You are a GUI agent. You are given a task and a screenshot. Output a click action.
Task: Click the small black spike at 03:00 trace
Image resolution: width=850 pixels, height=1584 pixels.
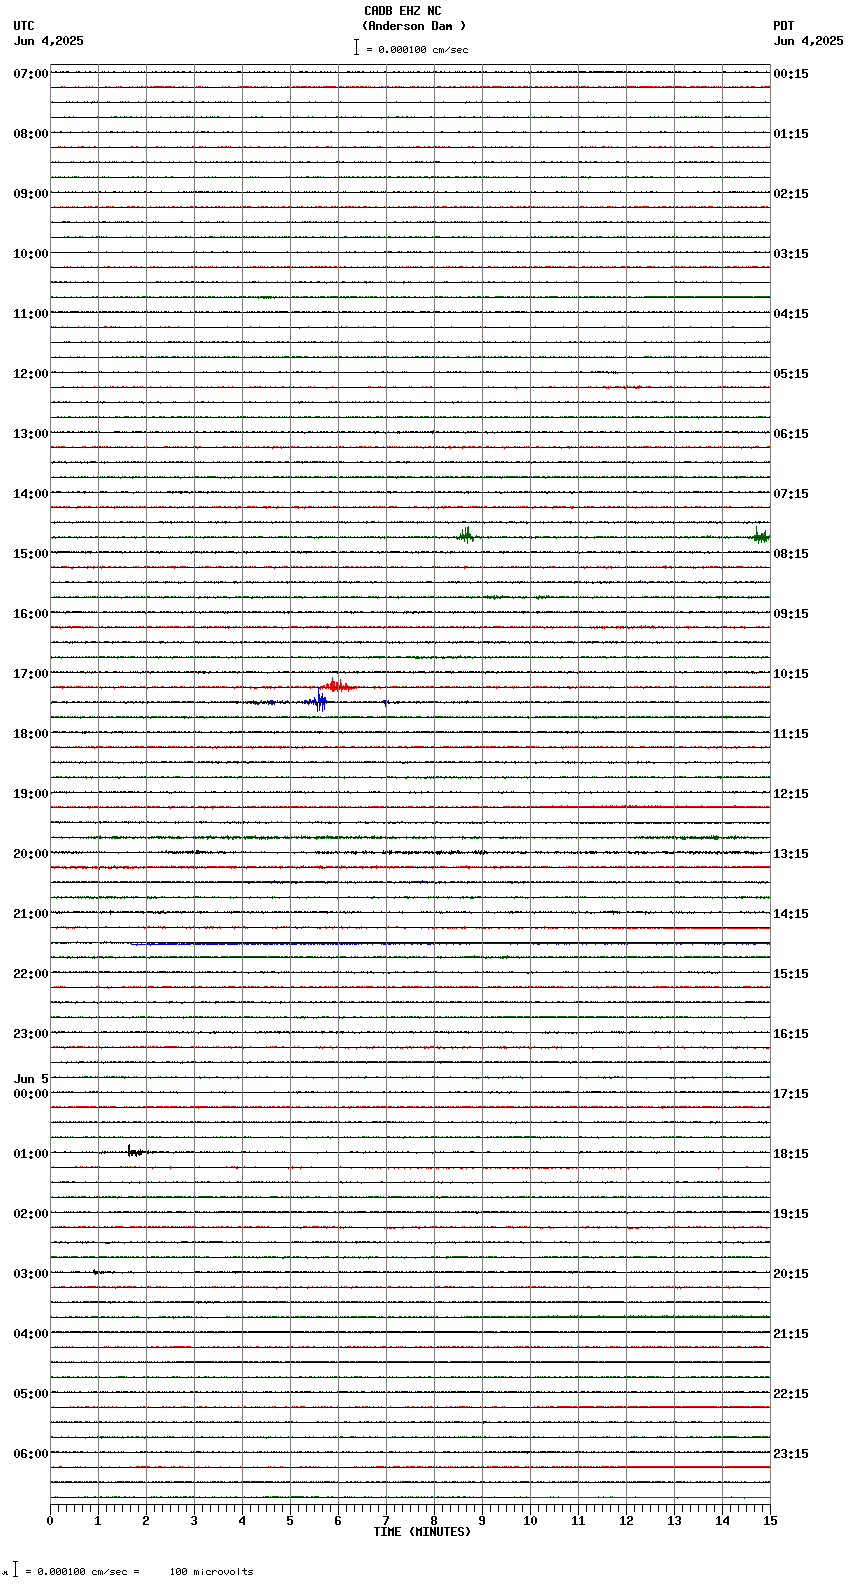[x=97, y=1272]
